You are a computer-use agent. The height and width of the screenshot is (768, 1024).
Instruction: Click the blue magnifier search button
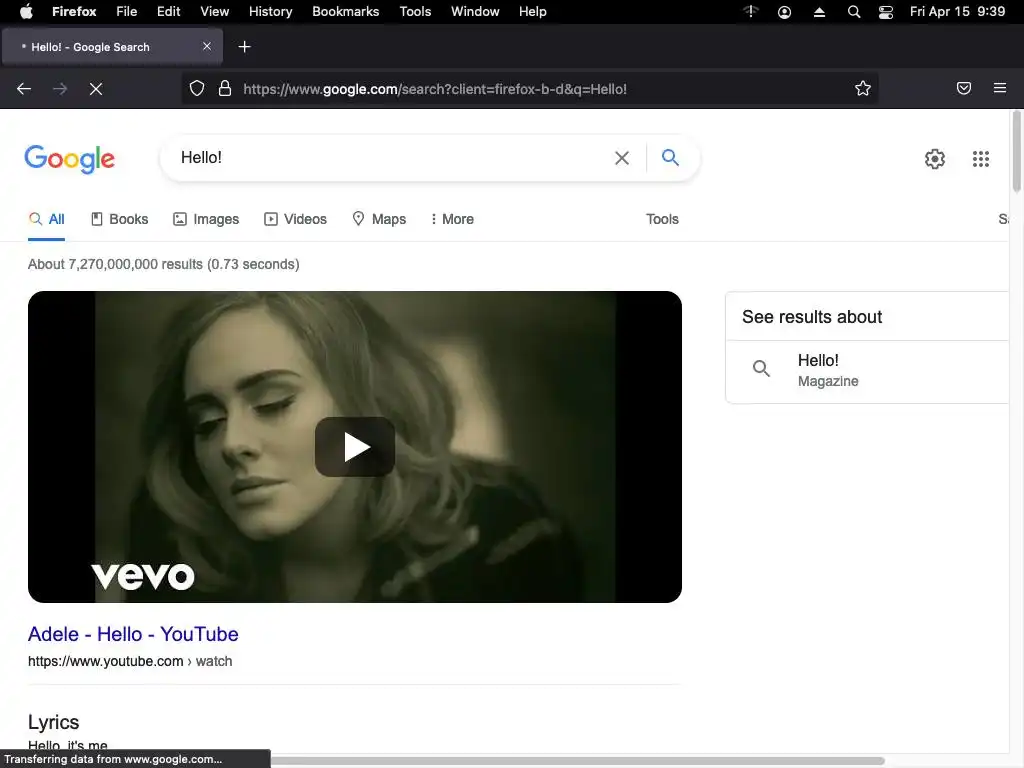670,157
